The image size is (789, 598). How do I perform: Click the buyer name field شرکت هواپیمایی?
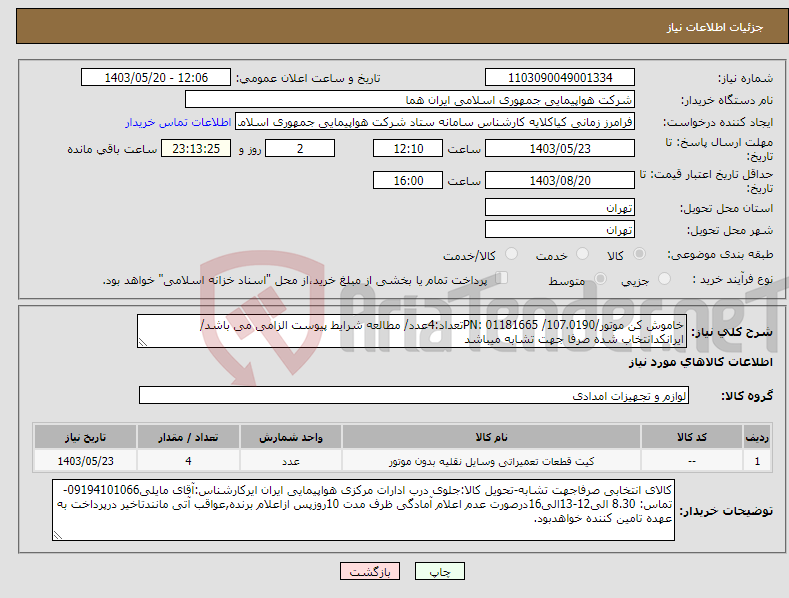[x=410, y=100]
